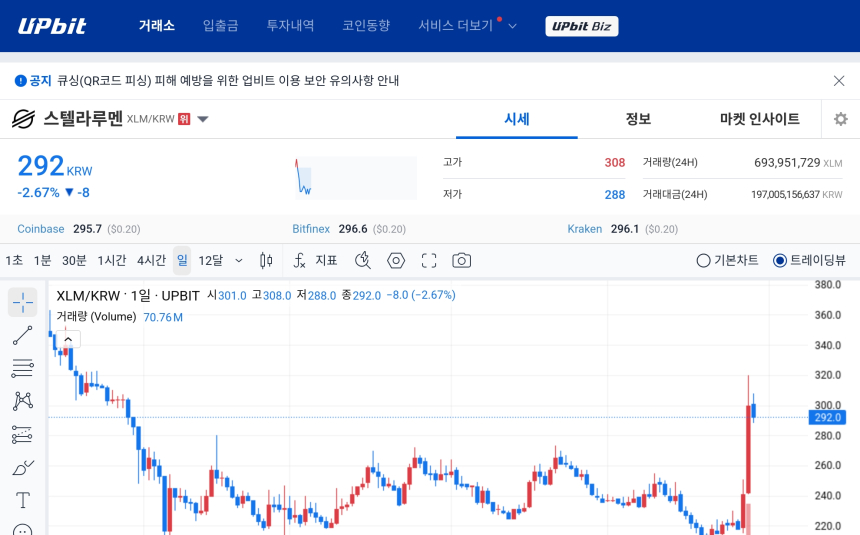The width and height of the screenshot is (860, 535).
Task: Select the pattern drawing tool
Action: pos(22,401)
